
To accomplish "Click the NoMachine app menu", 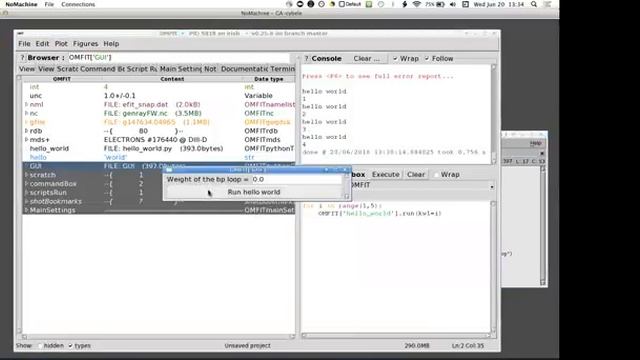I will [21, 4].
